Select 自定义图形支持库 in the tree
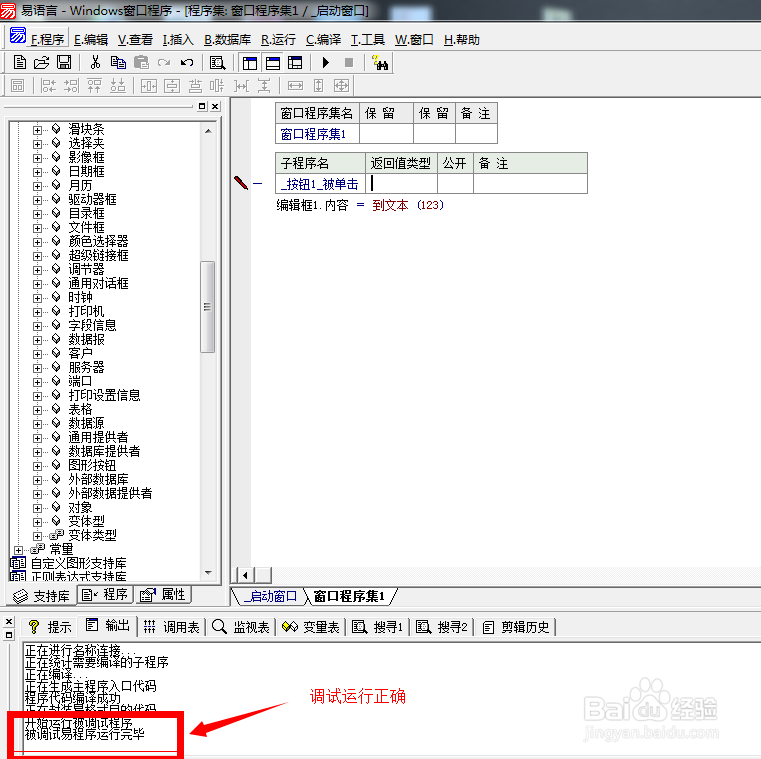The width and height of the screenshot is (761, 759). pyautogui.click(x=79, y=563)
